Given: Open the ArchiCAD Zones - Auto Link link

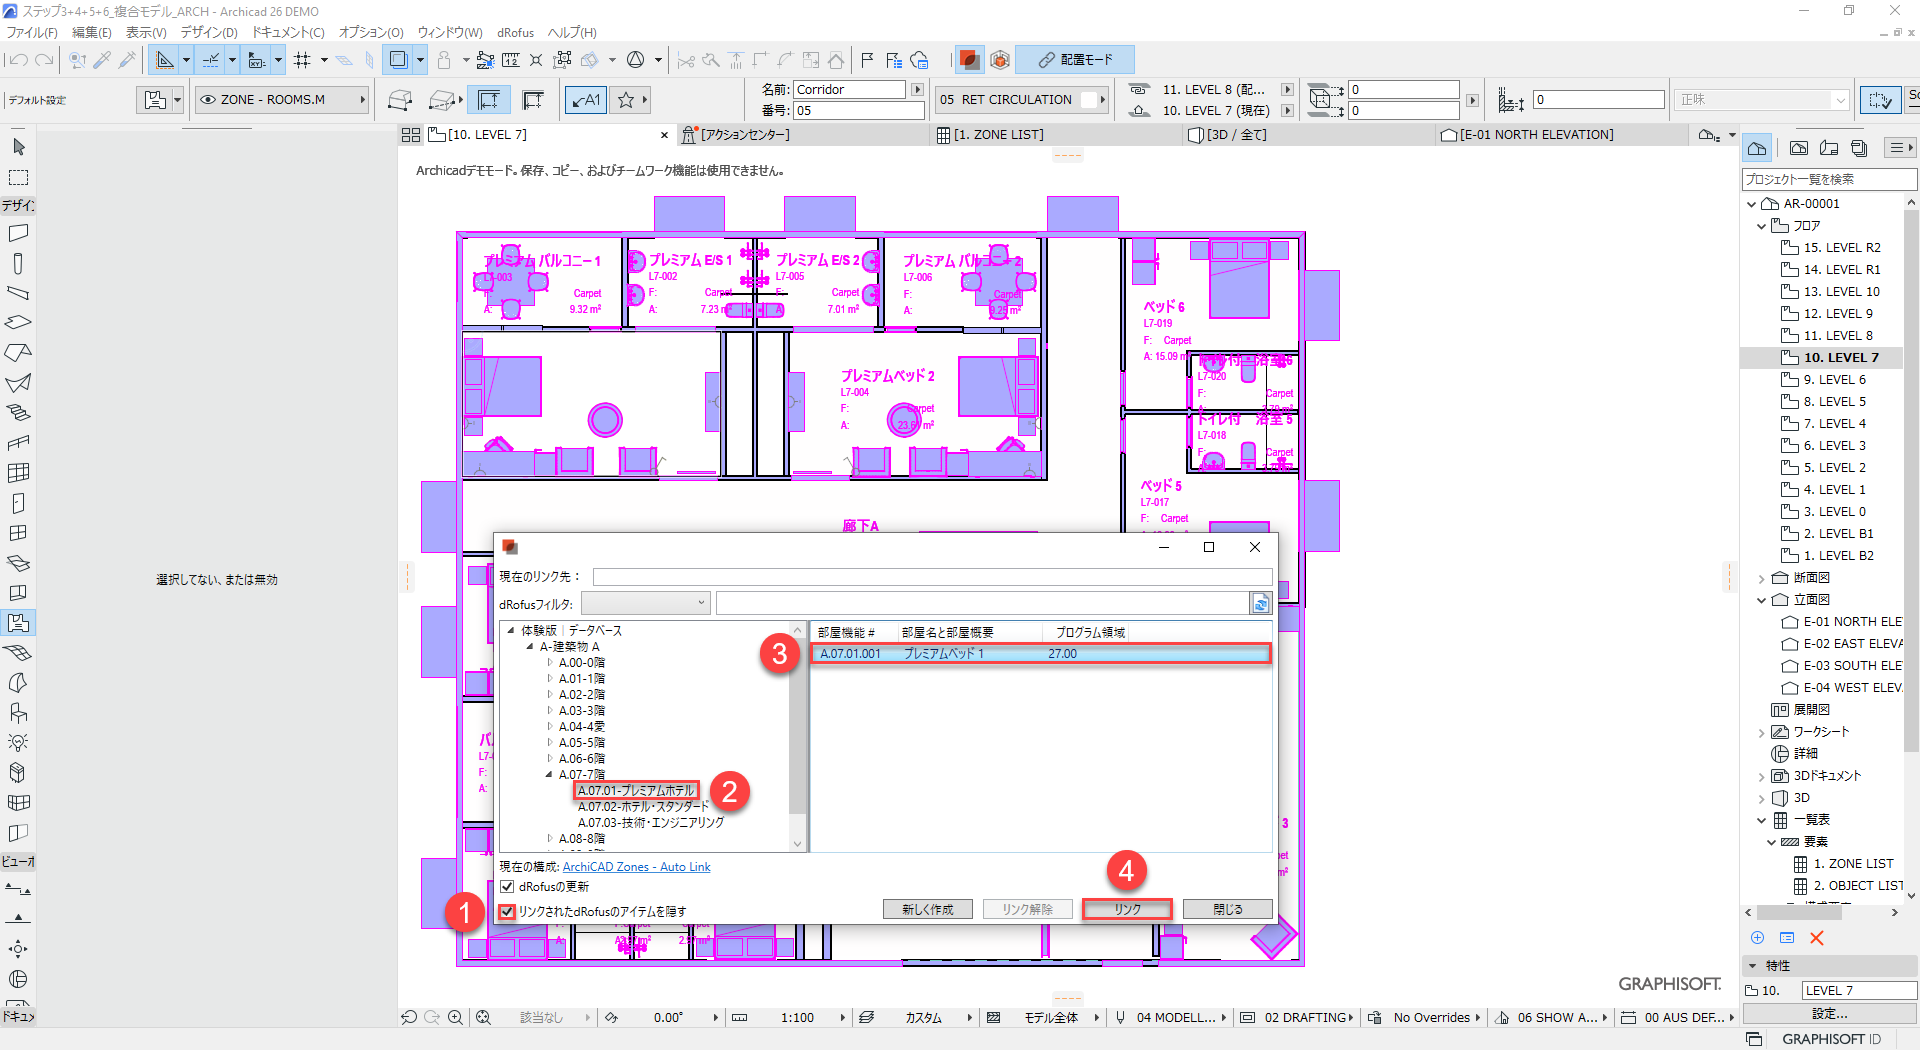Looking at the screenshot, I should pyautogui.click(x=636, y=867).
